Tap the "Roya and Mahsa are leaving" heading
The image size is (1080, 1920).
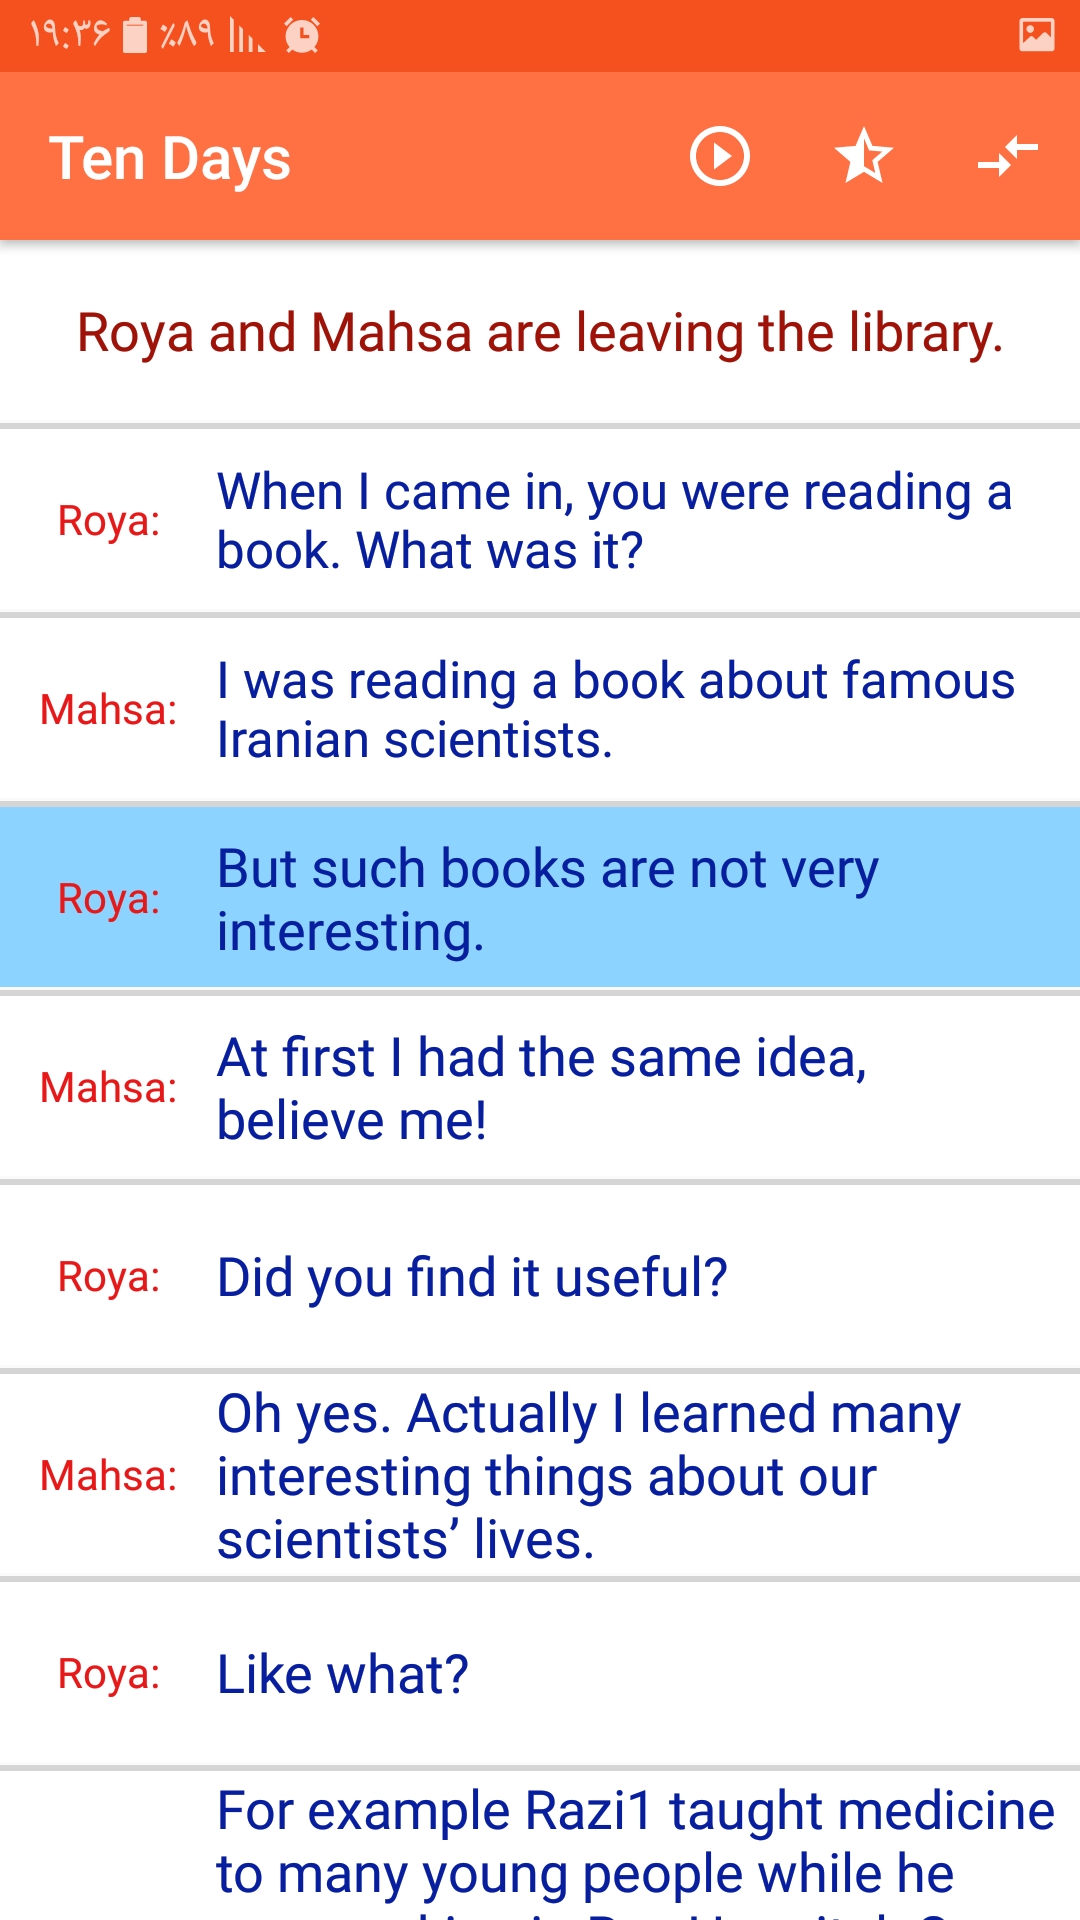[x=540, y=333]
